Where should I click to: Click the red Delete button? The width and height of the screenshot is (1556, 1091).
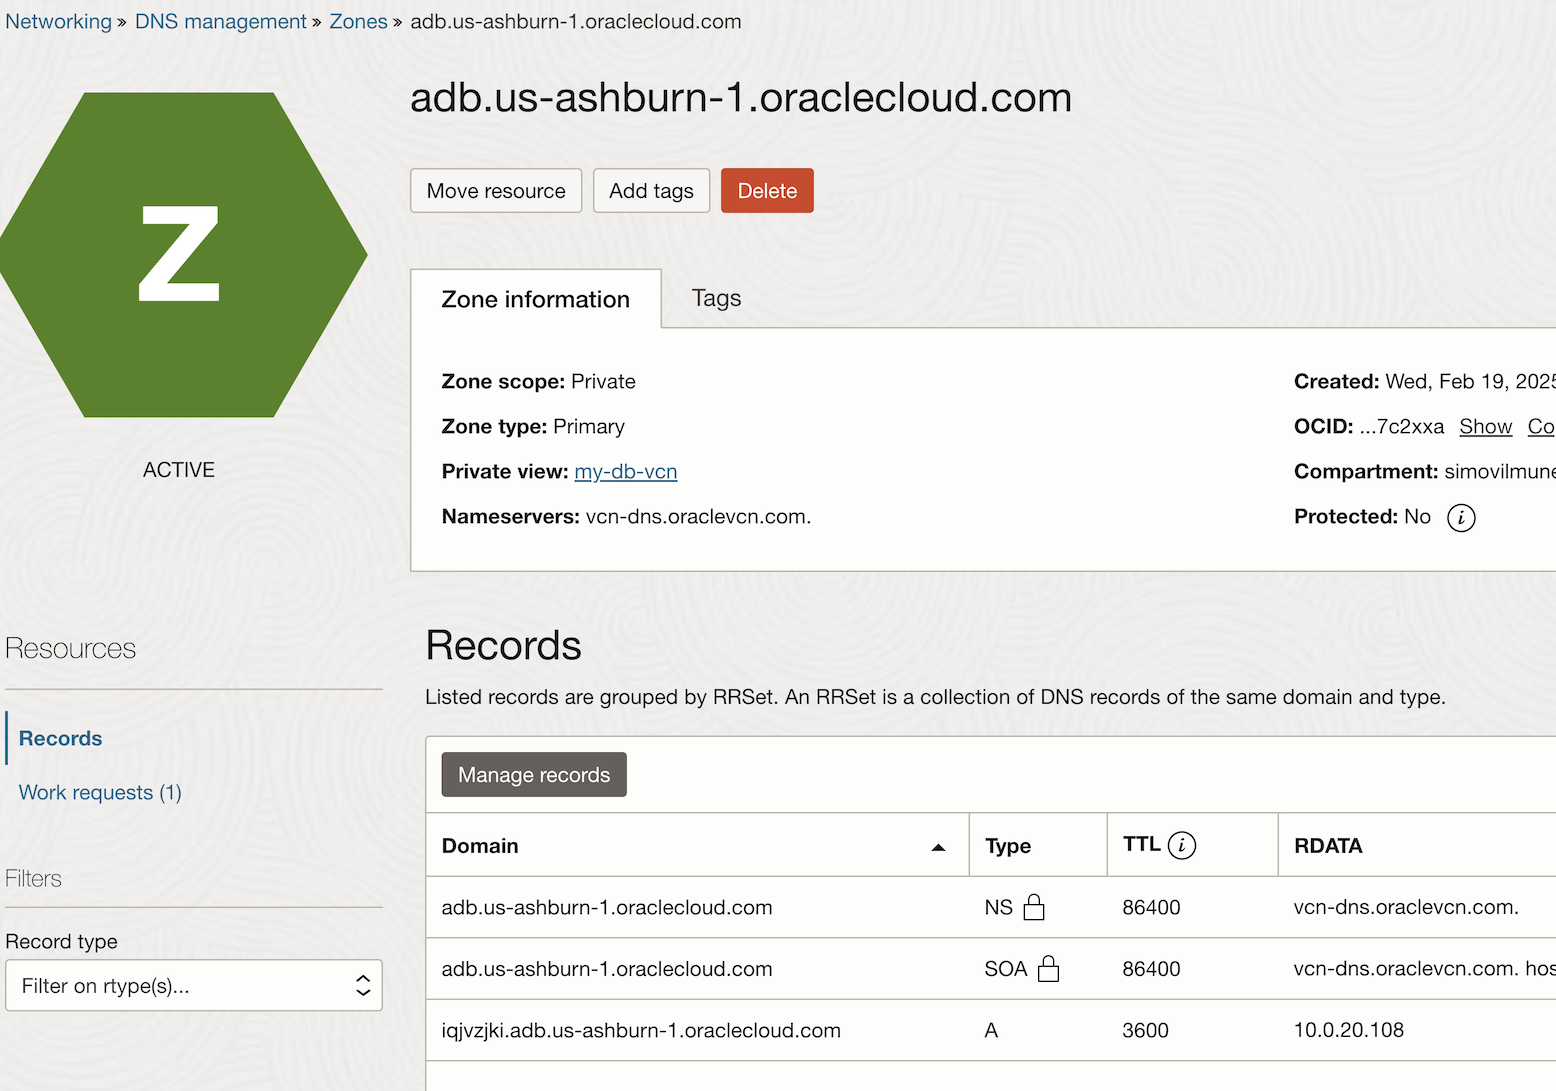(x=767, y=191)
